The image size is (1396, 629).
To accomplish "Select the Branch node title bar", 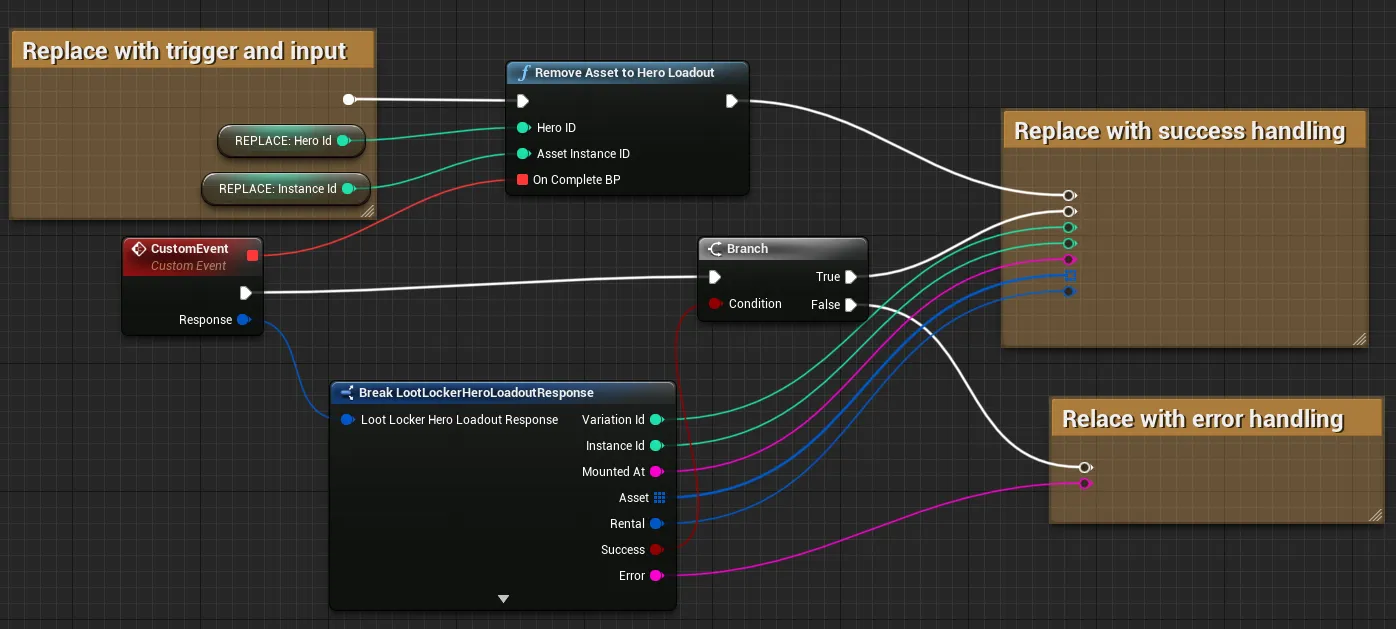I will coord(782,249).
